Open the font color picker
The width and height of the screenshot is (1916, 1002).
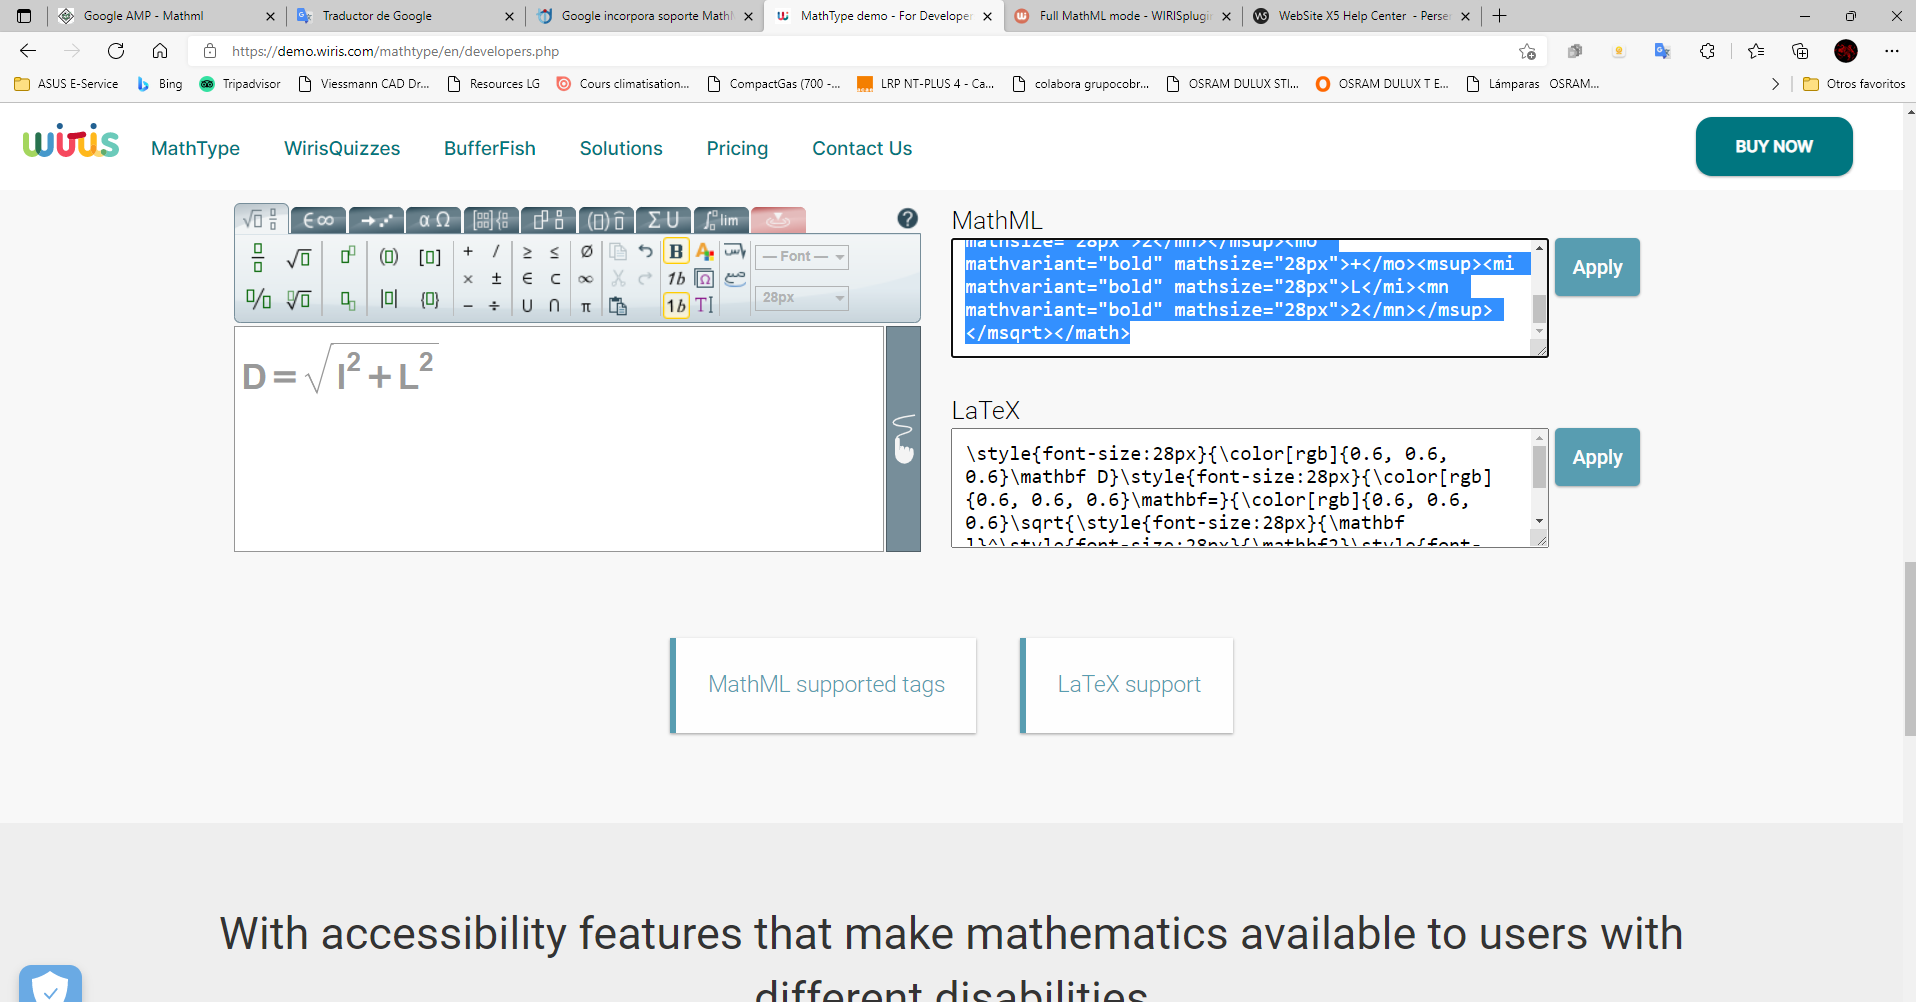click(x=705, y=251)
